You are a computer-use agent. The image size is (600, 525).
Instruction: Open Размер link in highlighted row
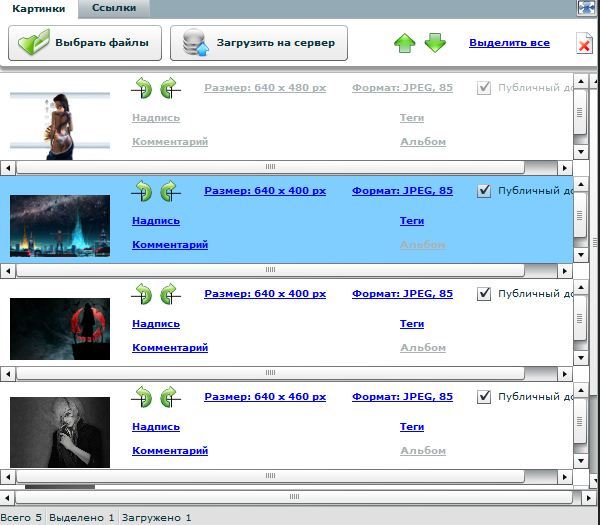pyautogui.click(x=265, y=191)
